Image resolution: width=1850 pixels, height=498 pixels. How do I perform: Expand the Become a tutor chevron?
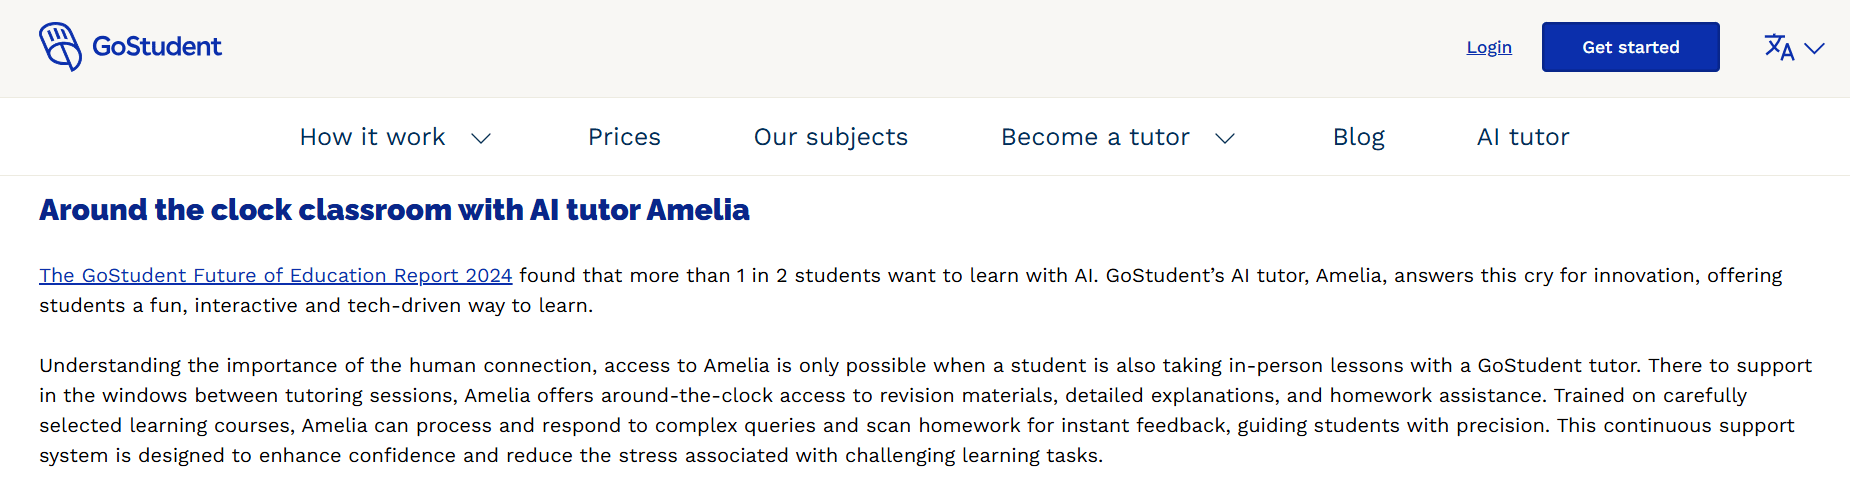point(1225,138)
